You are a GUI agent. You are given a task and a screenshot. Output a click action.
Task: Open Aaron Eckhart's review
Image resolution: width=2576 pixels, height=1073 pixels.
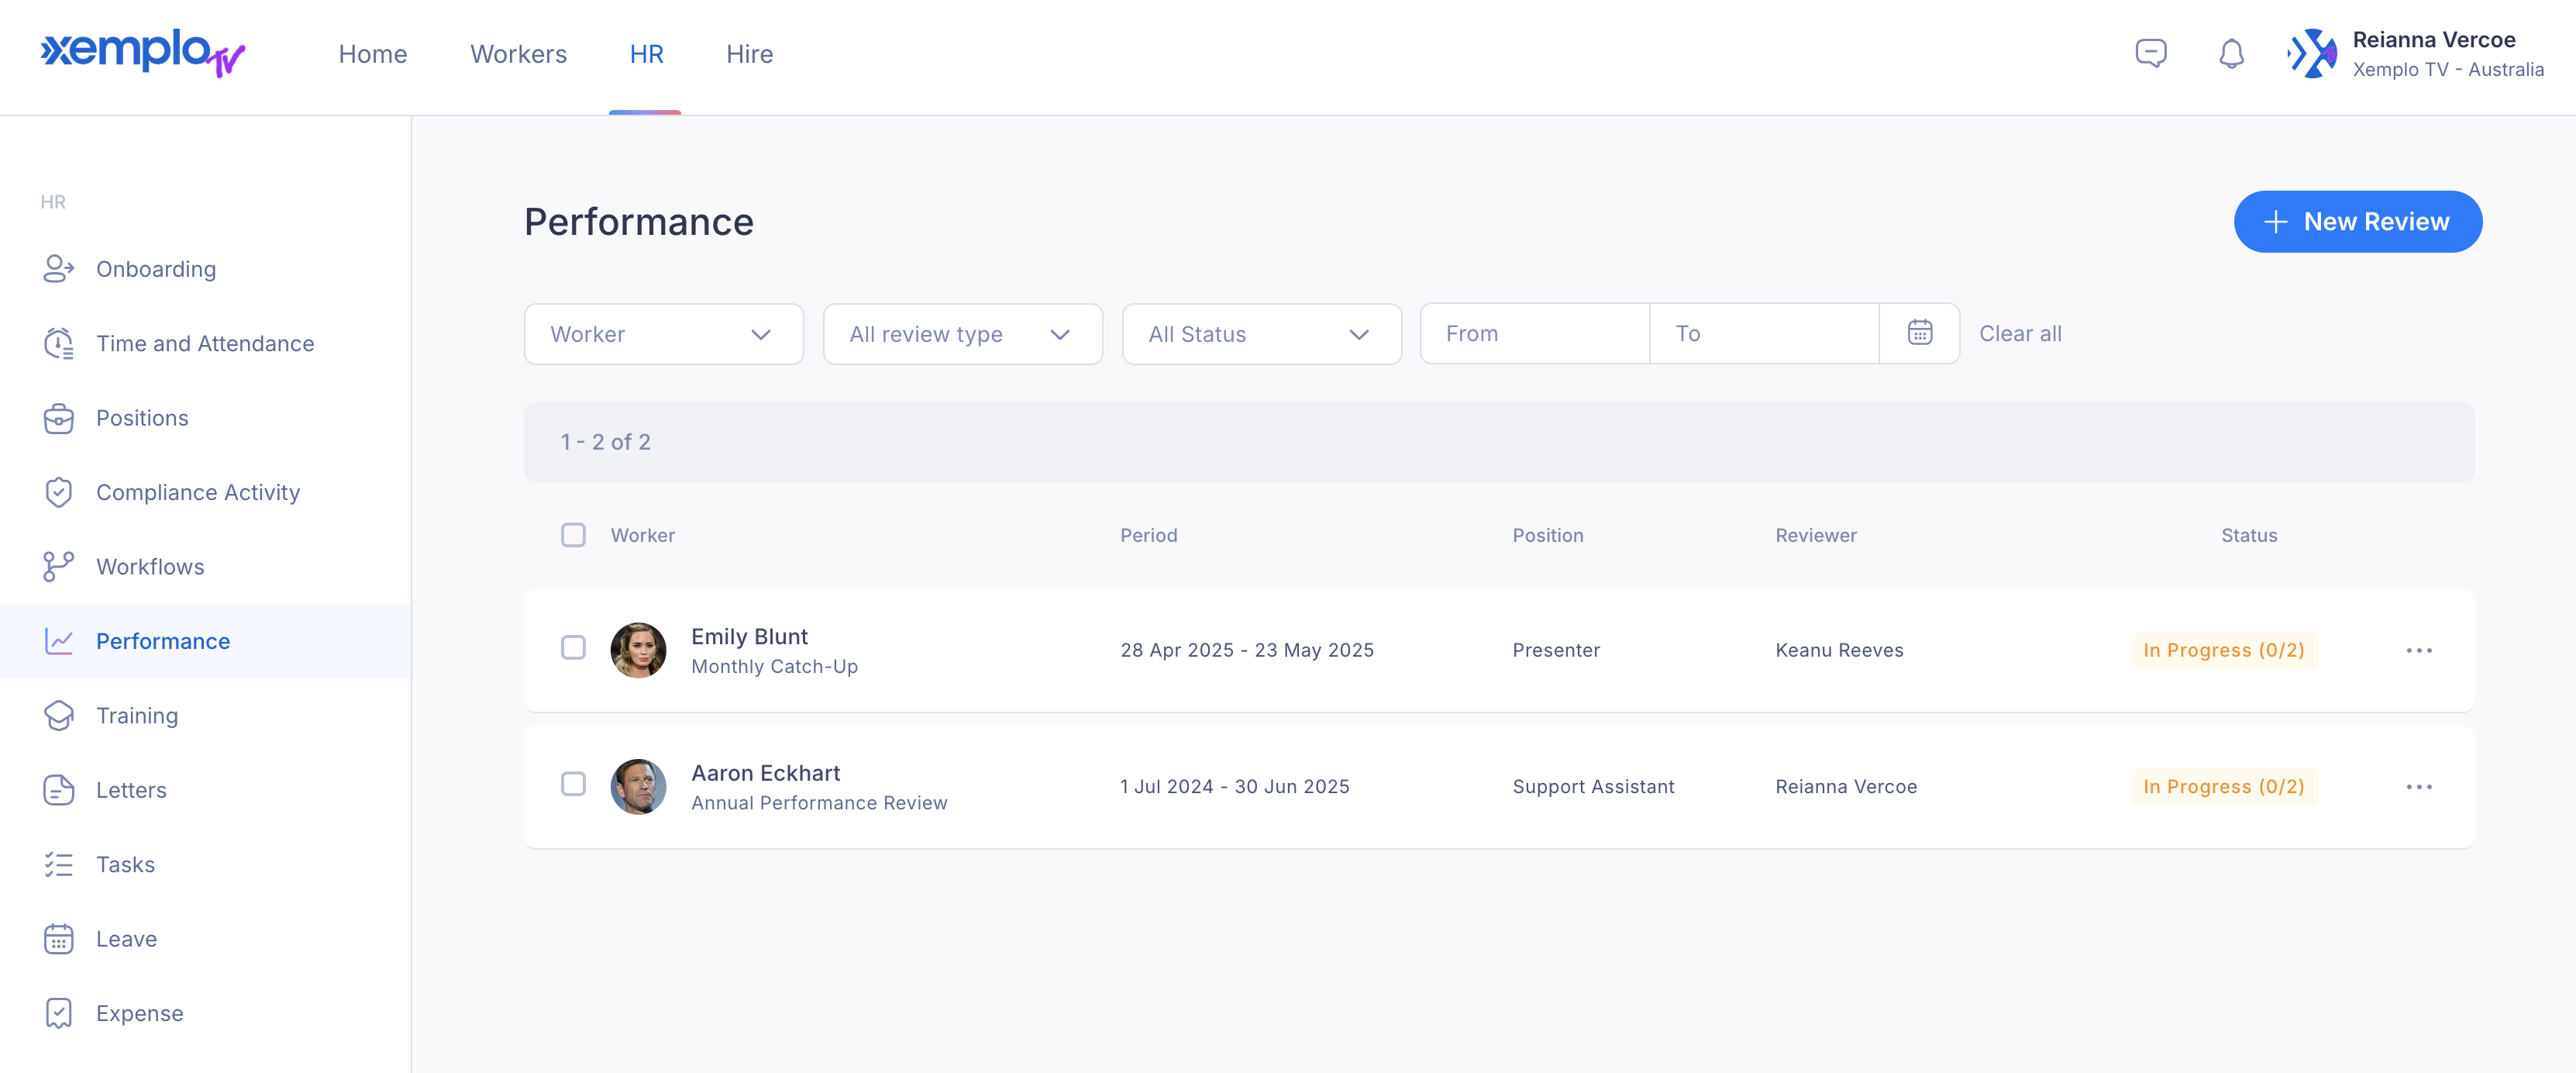[x=1498, y=787]
